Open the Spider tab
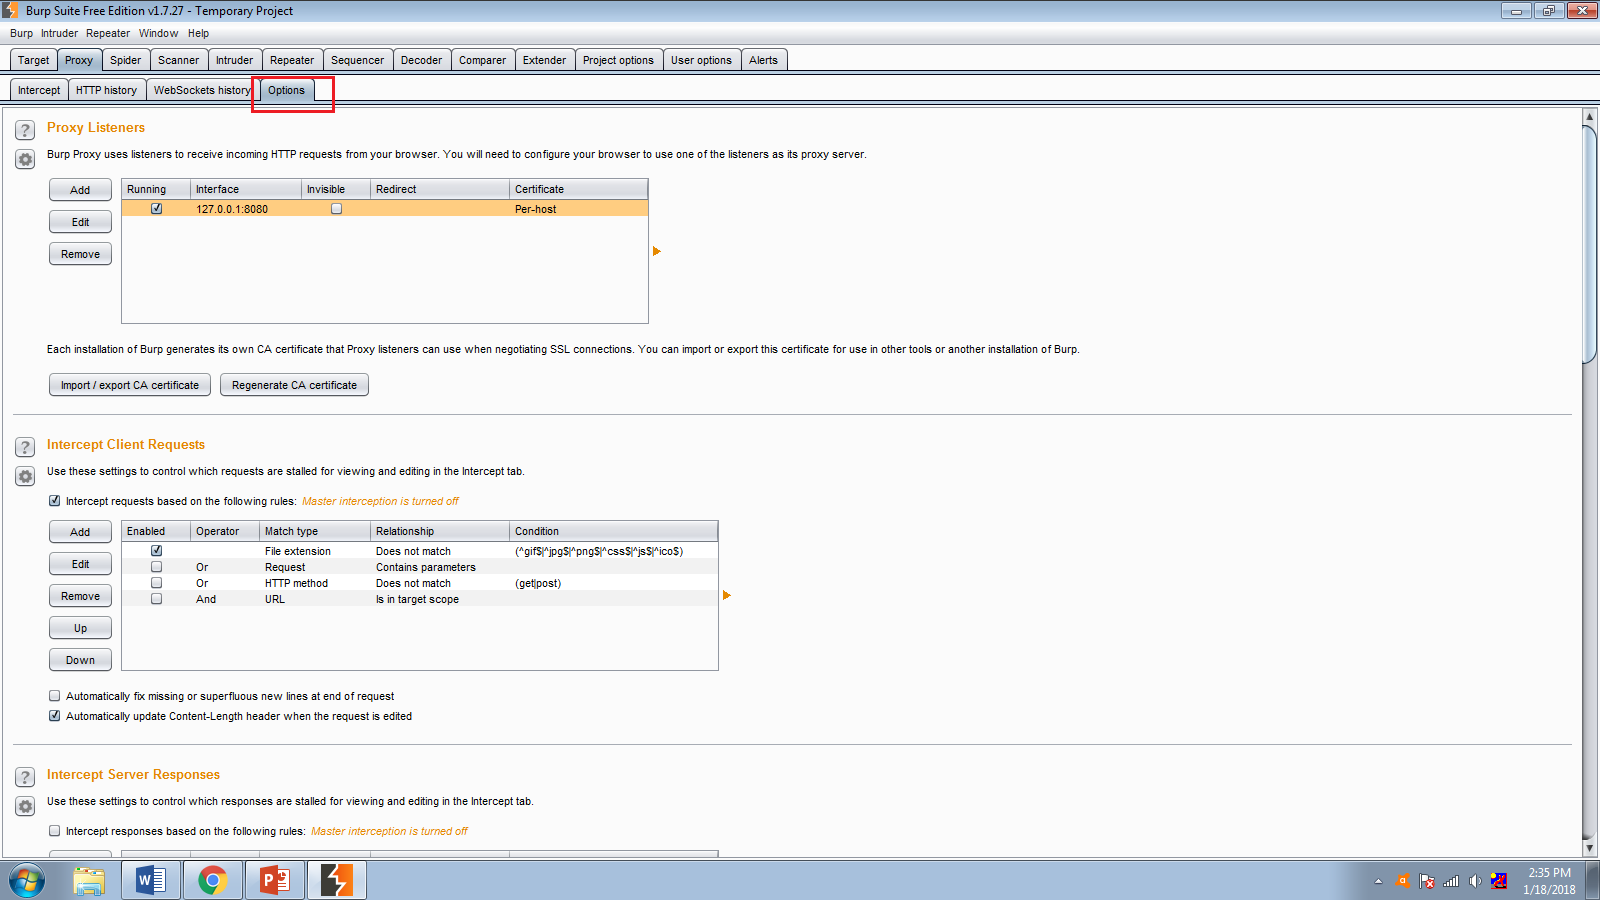Image resolution: width=1600 pixels, height=900 pixels. pos(125,60)
